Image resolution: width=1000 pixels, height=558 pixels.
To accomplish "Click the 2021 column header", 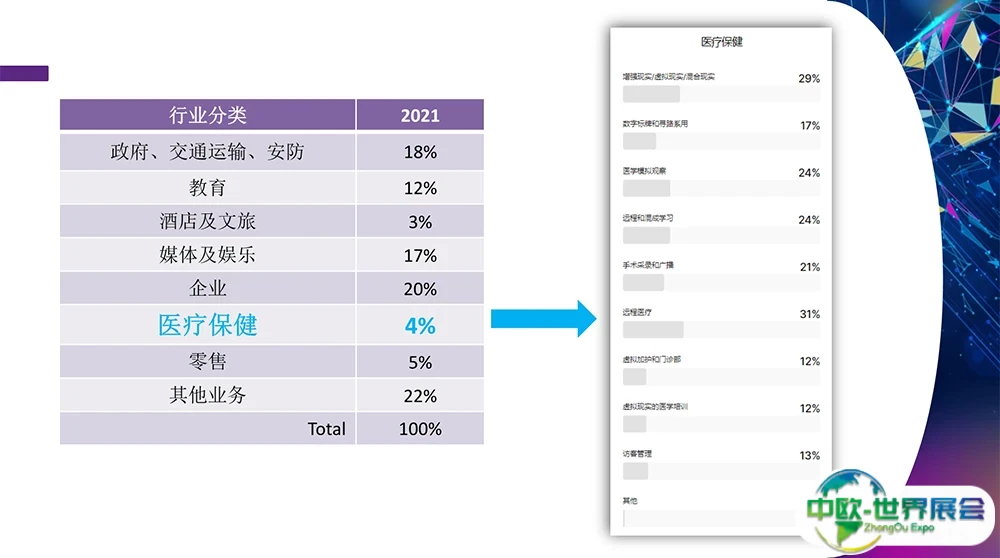I will 420,115.
